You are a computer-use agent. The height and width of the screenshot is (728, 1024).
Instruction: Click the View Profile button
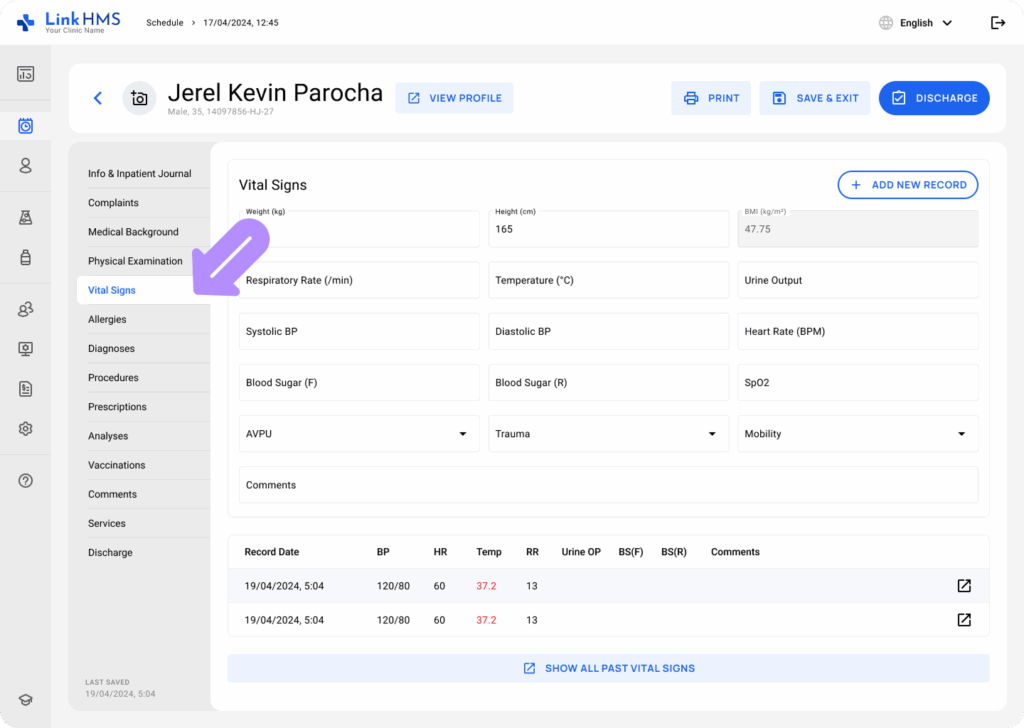click(x=455, y=98)
